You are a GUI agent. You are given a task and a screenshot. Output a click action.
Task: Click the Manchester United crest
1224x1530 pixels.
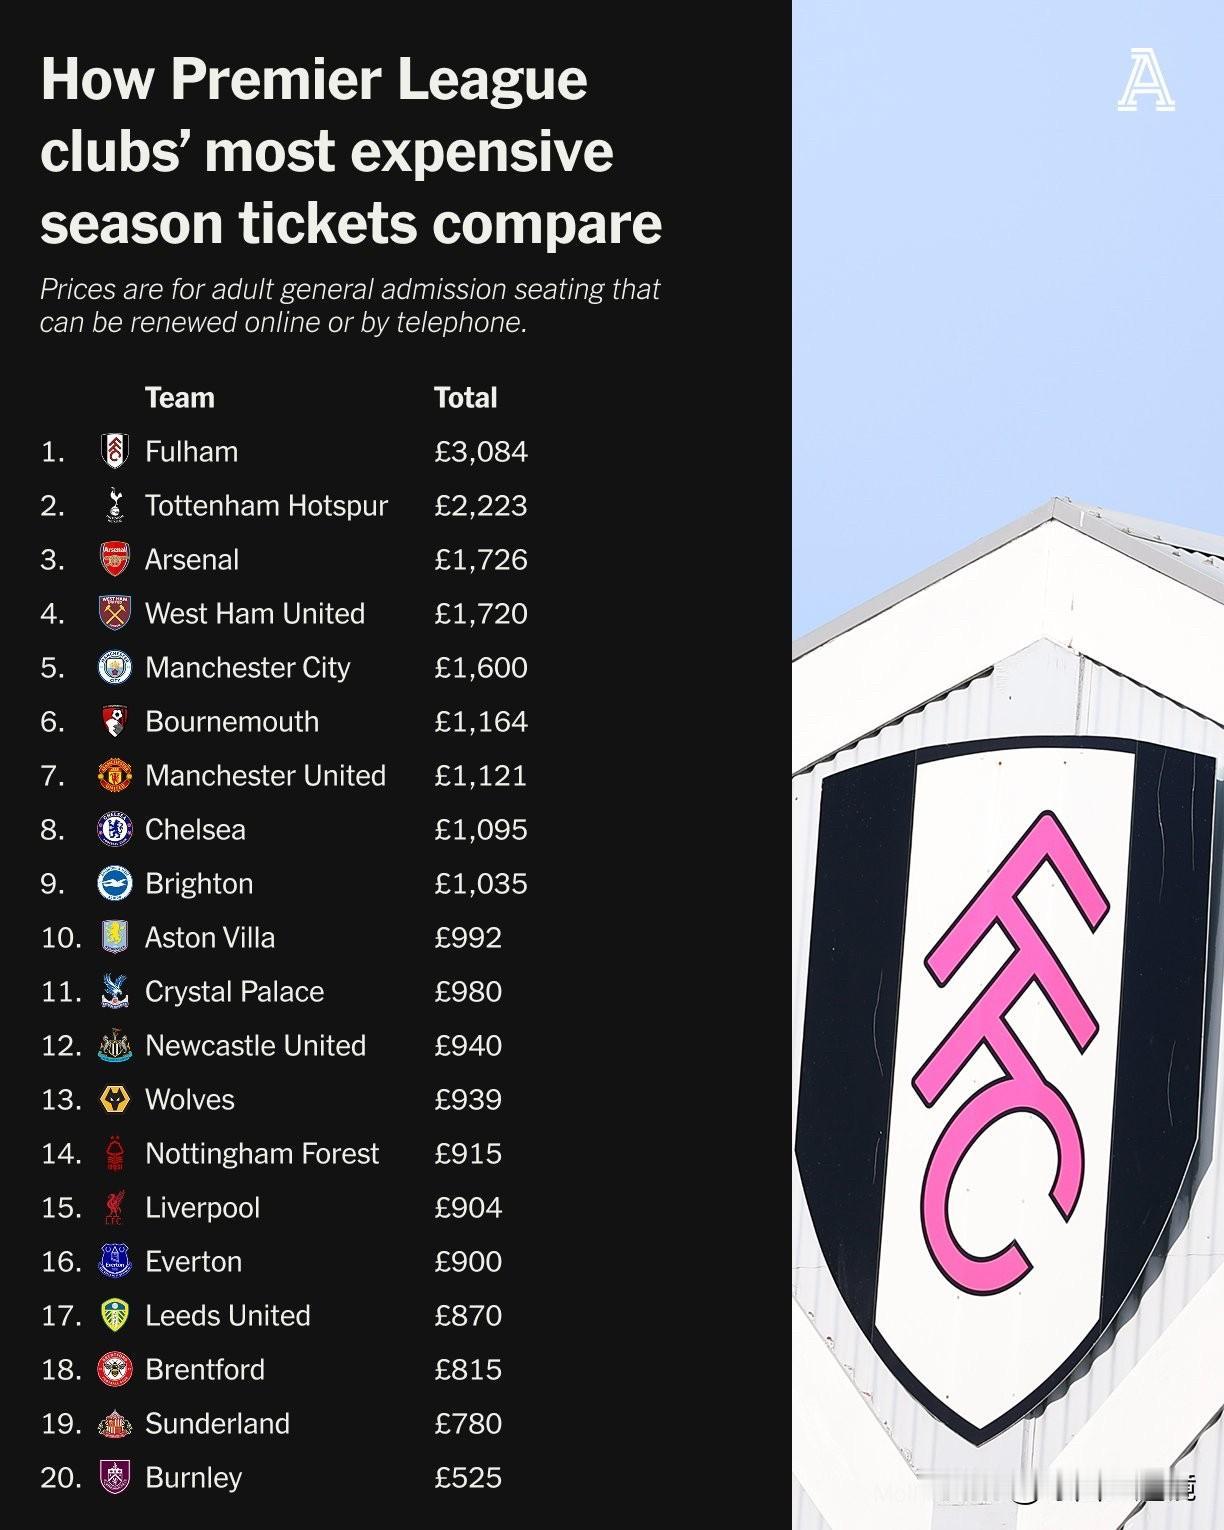tap(115, 775)
